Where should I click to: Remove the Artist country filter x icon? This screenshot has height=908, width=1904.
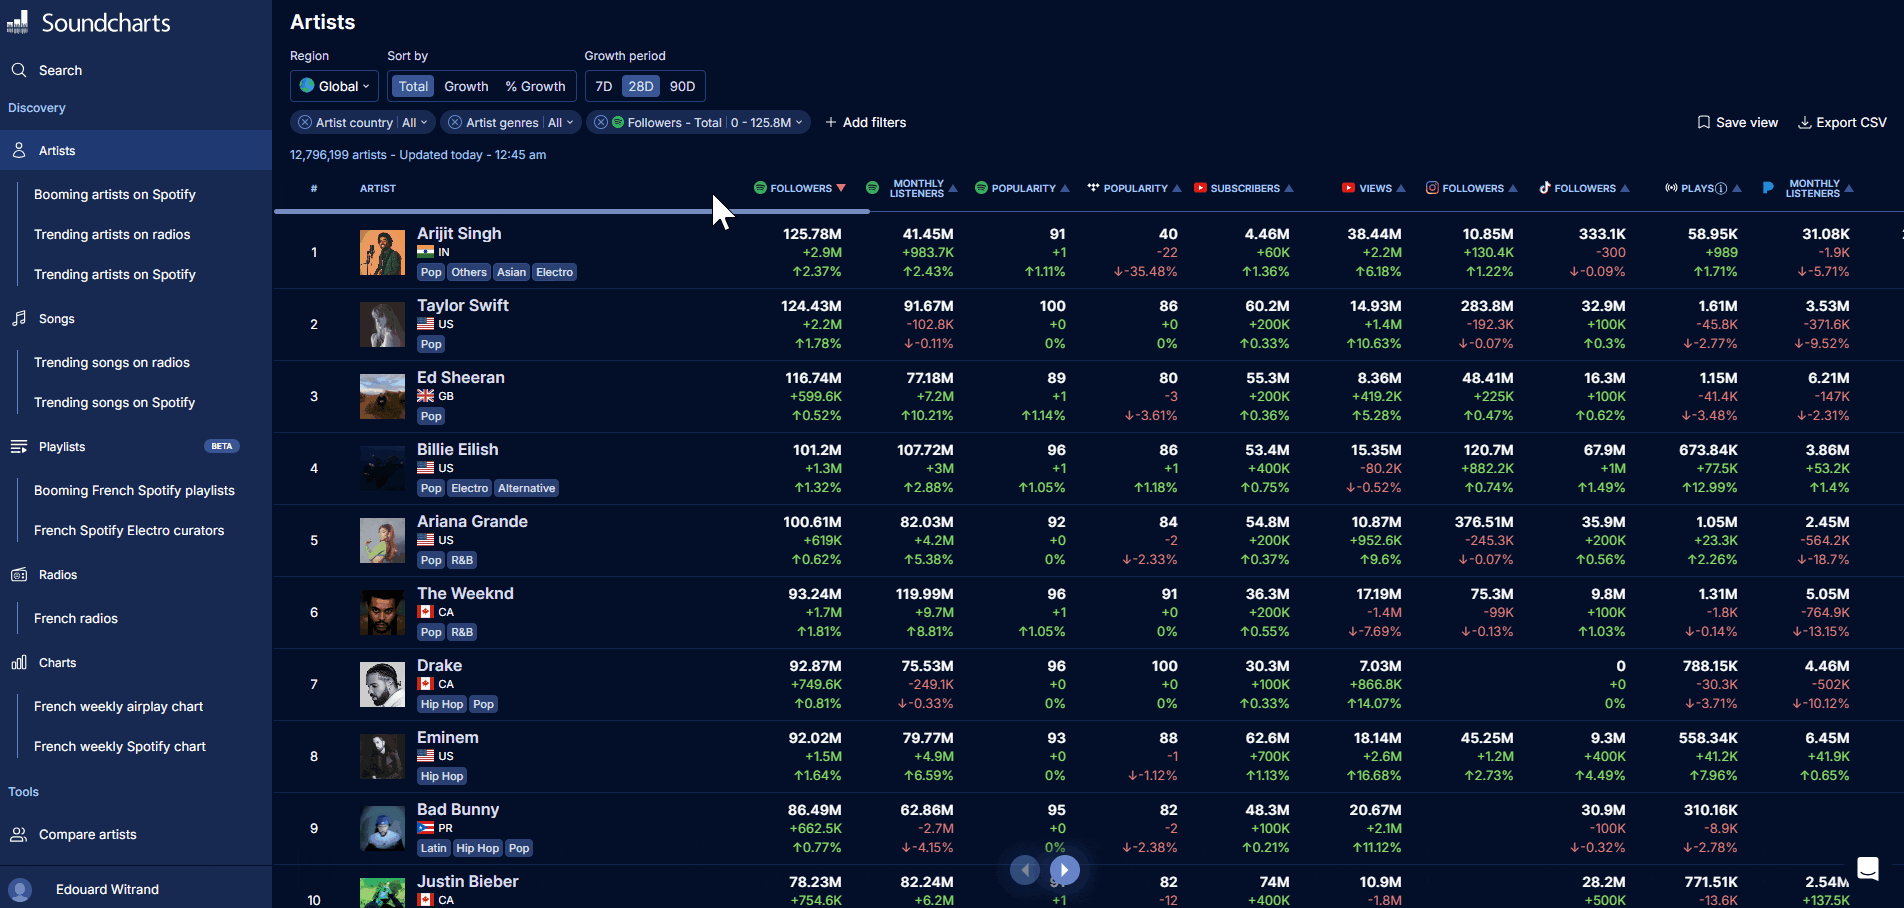pyautogui.click(x=305, y=122)
